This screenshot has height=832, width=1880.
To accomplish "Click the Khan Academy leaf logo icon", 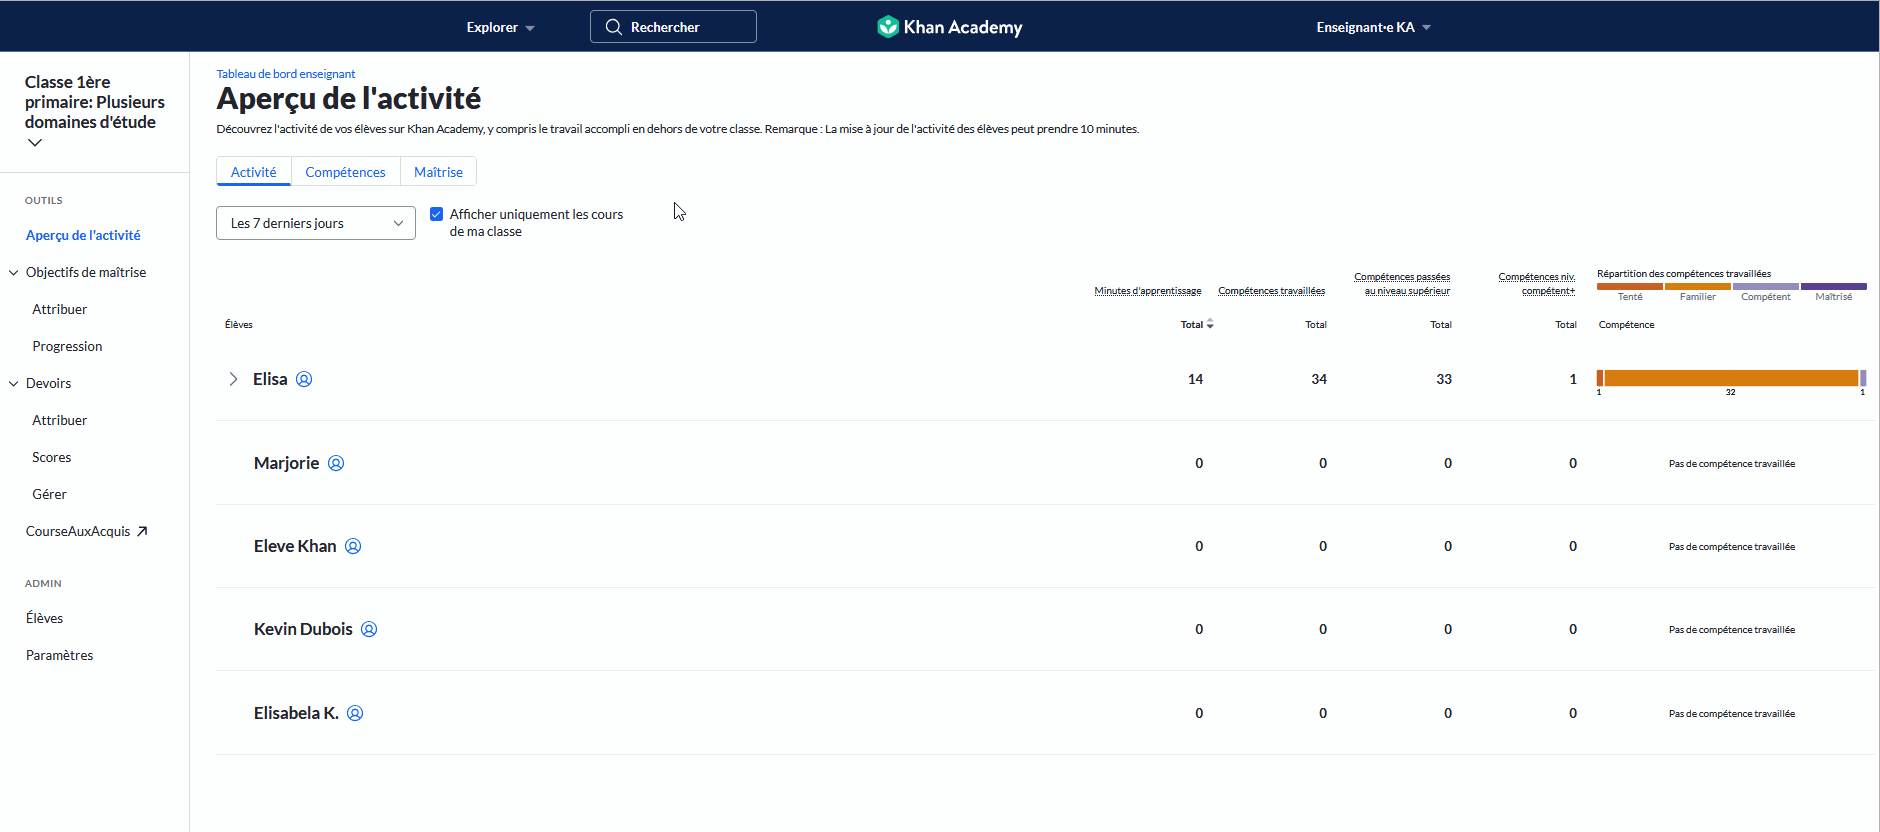I will (x=887, y=27).
